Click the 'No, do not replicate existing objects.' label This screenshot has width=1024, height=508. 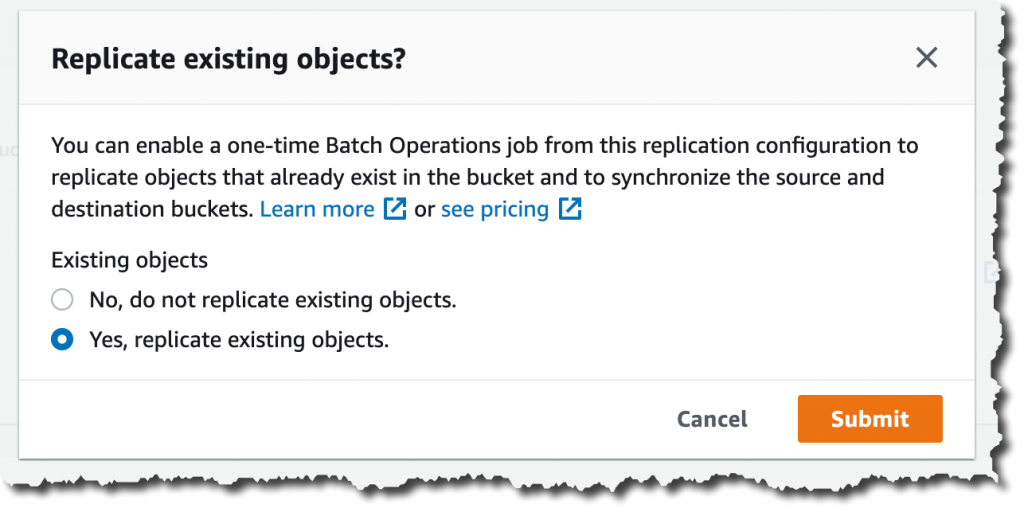272,300
